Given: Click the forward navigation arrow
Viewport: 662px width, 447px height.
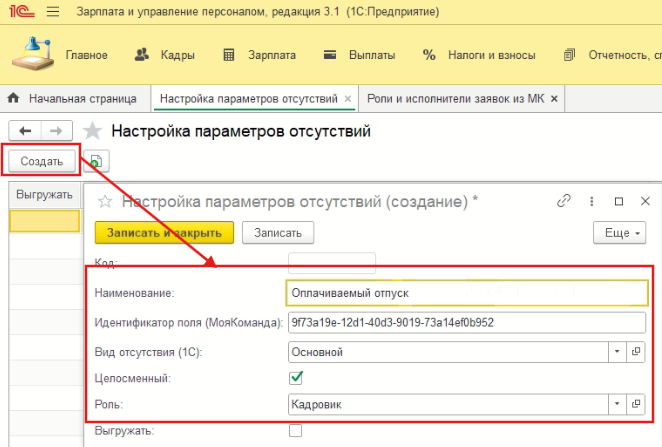Looking at the screenshot, I should click(x=57, y=131).
